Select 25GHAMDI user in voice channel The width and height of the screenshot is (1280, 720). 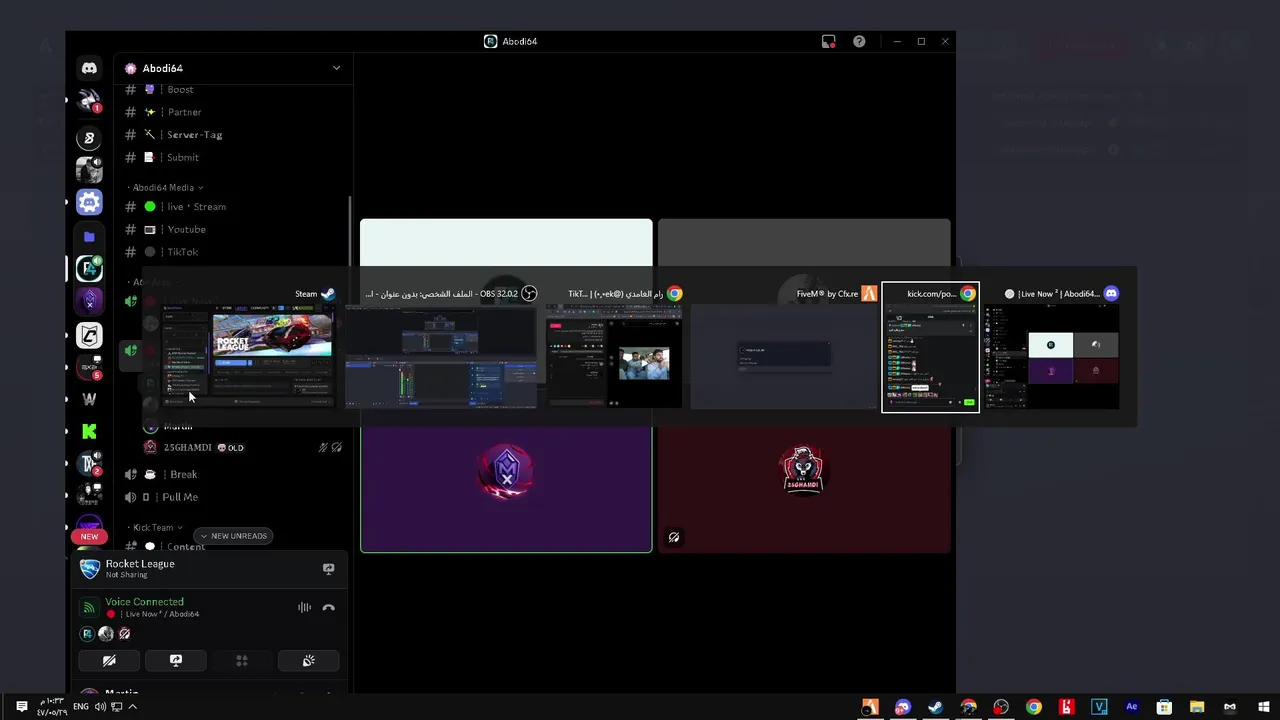243,448
